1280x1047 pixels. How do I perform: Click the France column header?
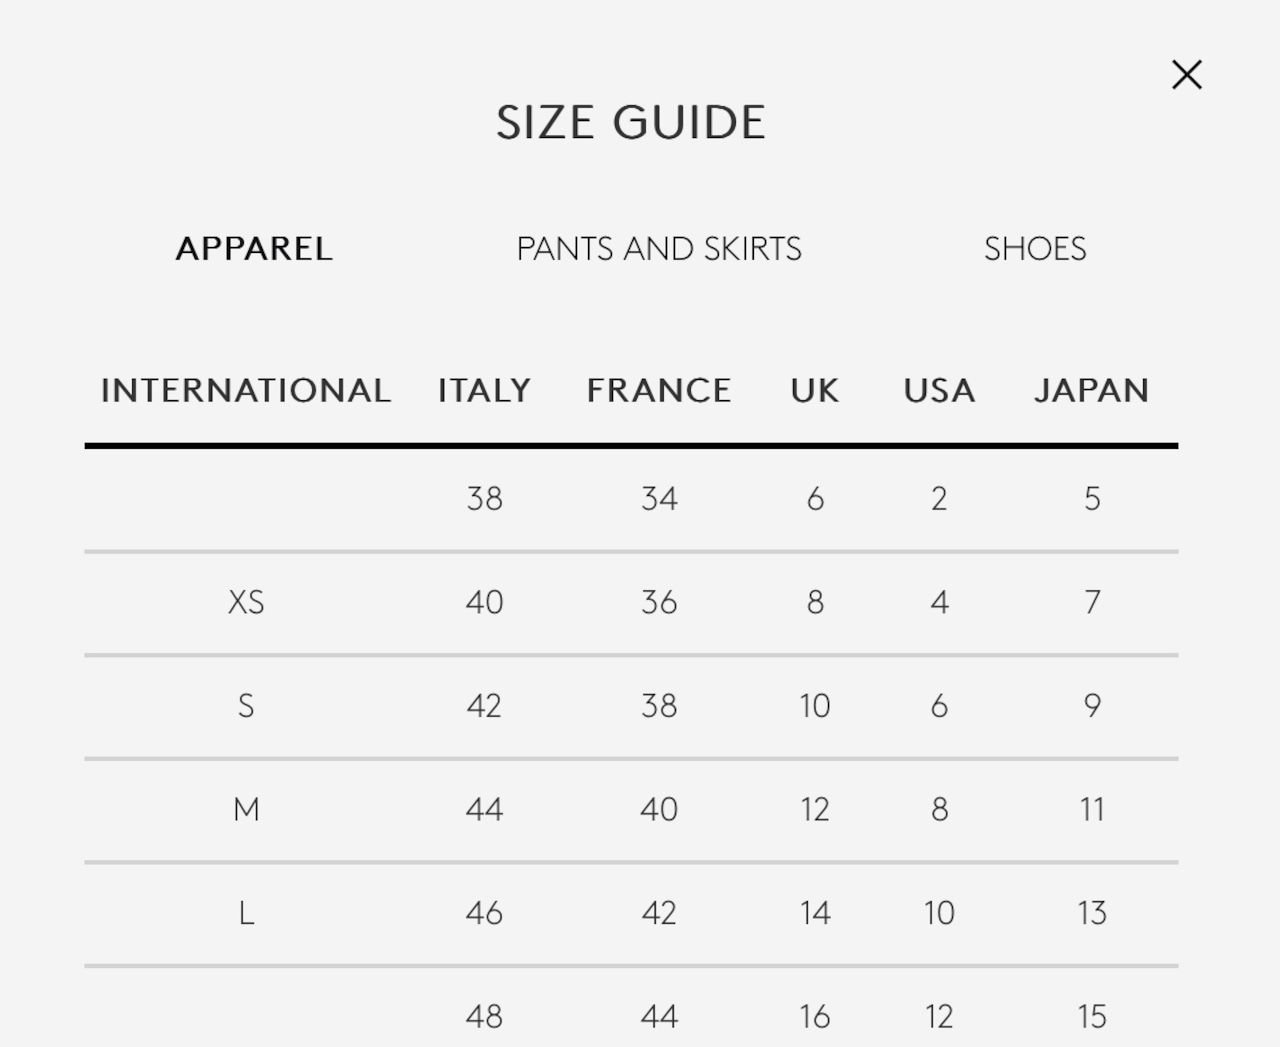pyautogui.click(x=659, y=390)
